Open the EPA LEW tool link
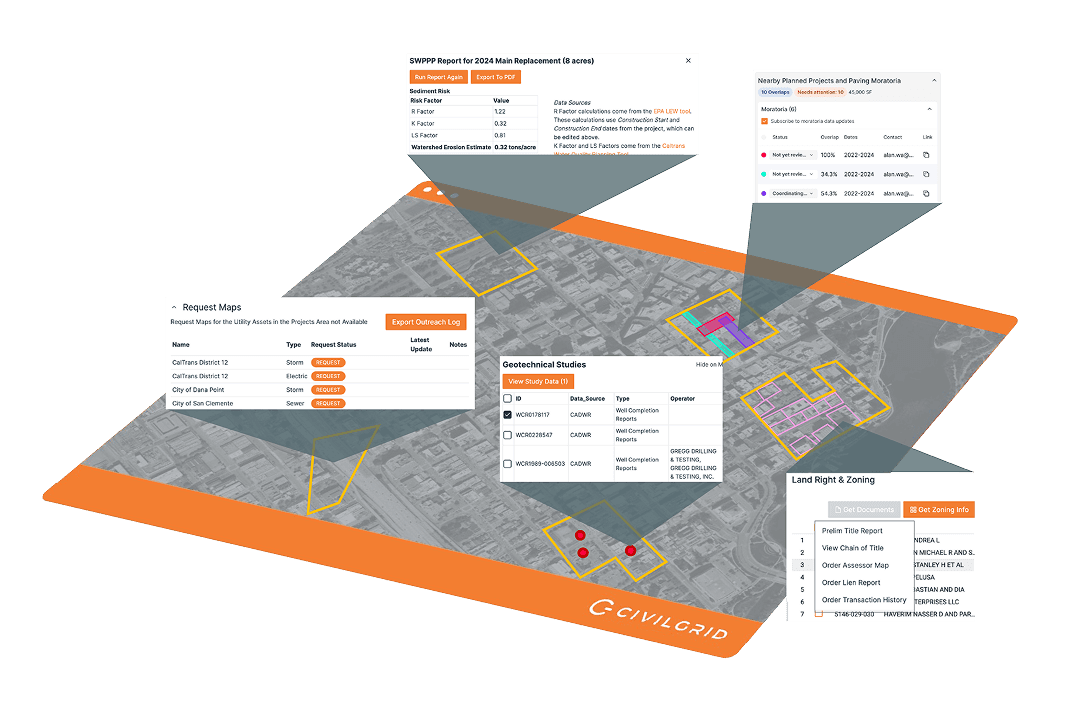Screen dimensions: 1070x710 point(672,111)
